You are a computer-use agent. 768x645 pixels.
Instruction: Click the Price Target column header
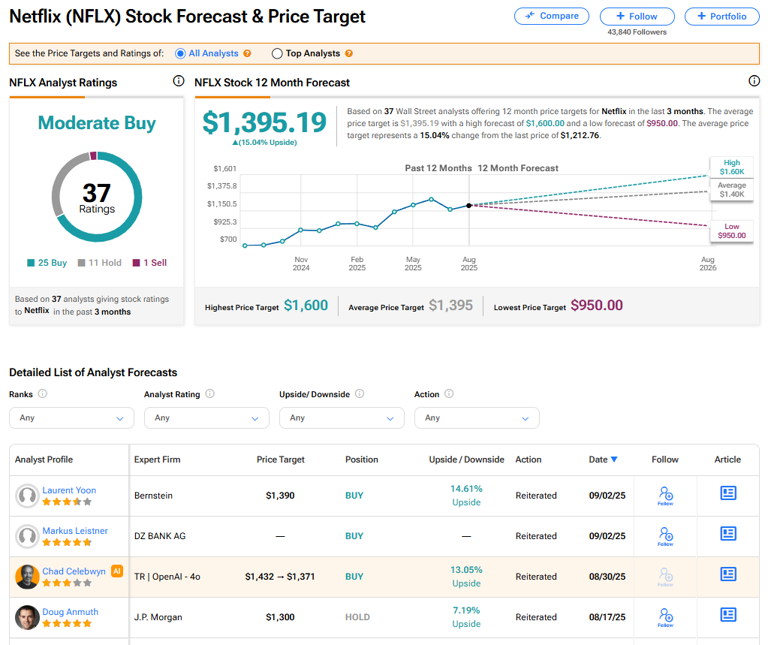(281, 459)
